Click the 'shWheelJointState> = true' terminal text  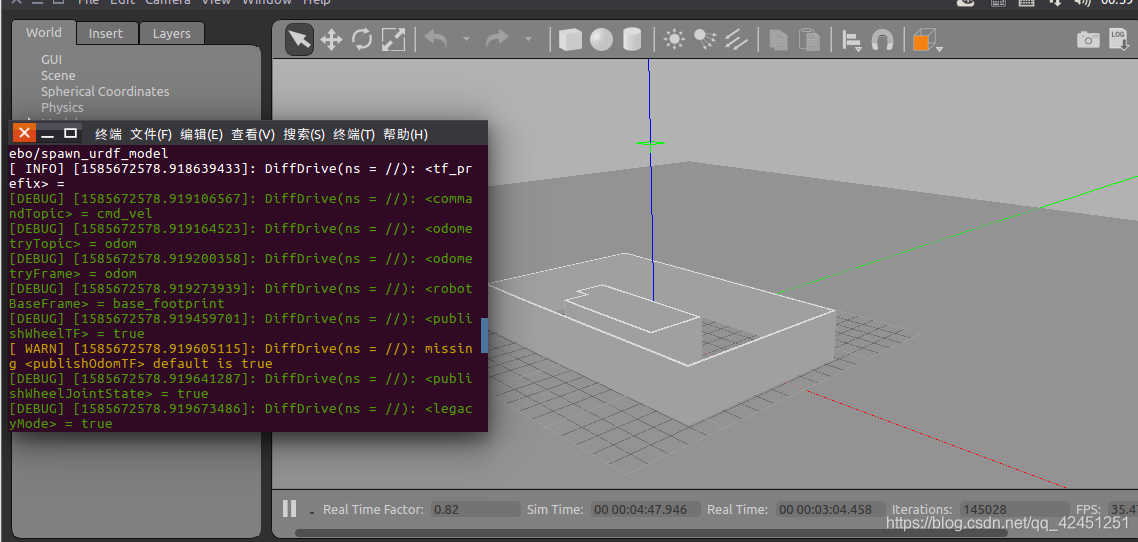click(108, 394)
